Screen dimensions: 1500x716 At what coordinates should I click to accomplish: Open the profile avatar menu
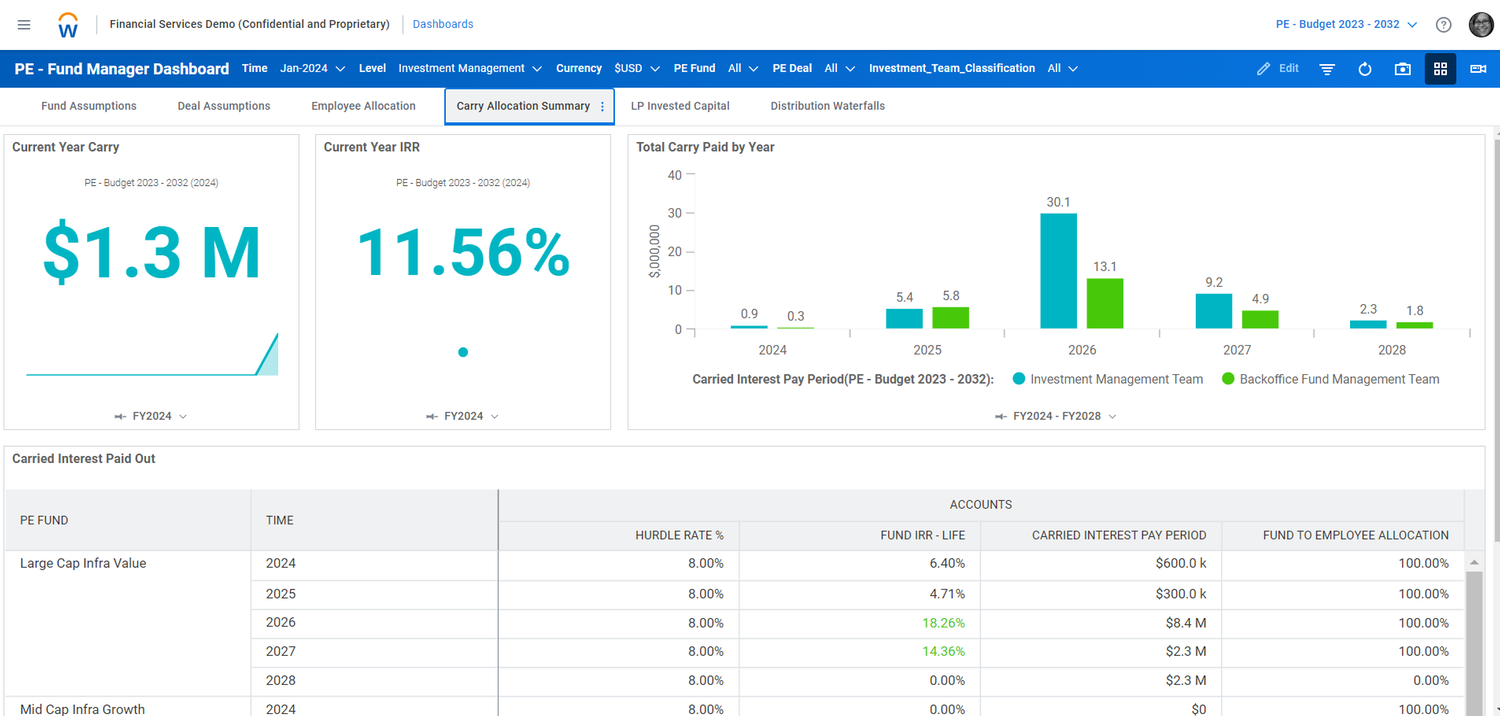coord(1481,24)
